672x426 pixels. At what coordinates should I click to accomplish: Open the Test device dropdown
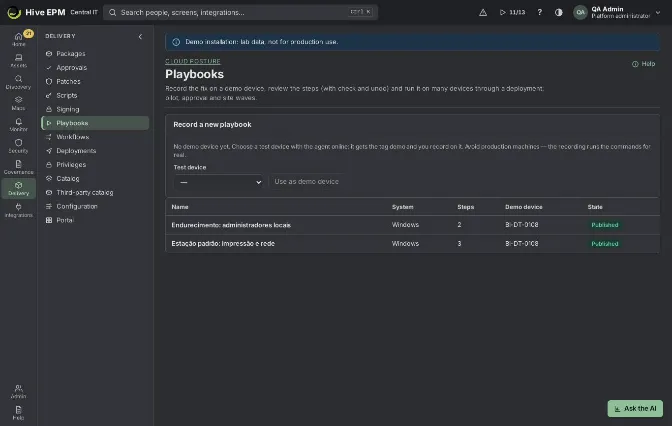pyautogui.click(x=218, y=182)
